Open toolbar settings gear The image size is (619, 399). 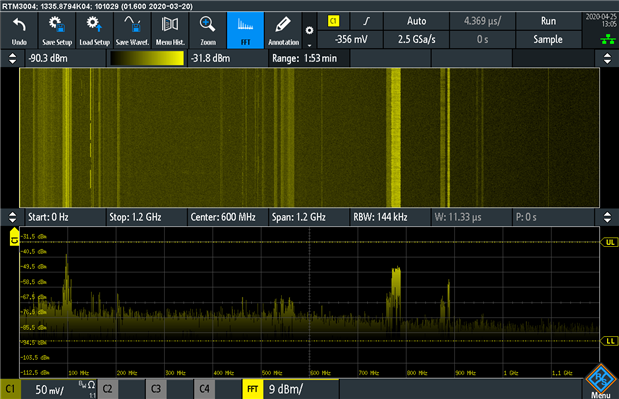point(310,30)
